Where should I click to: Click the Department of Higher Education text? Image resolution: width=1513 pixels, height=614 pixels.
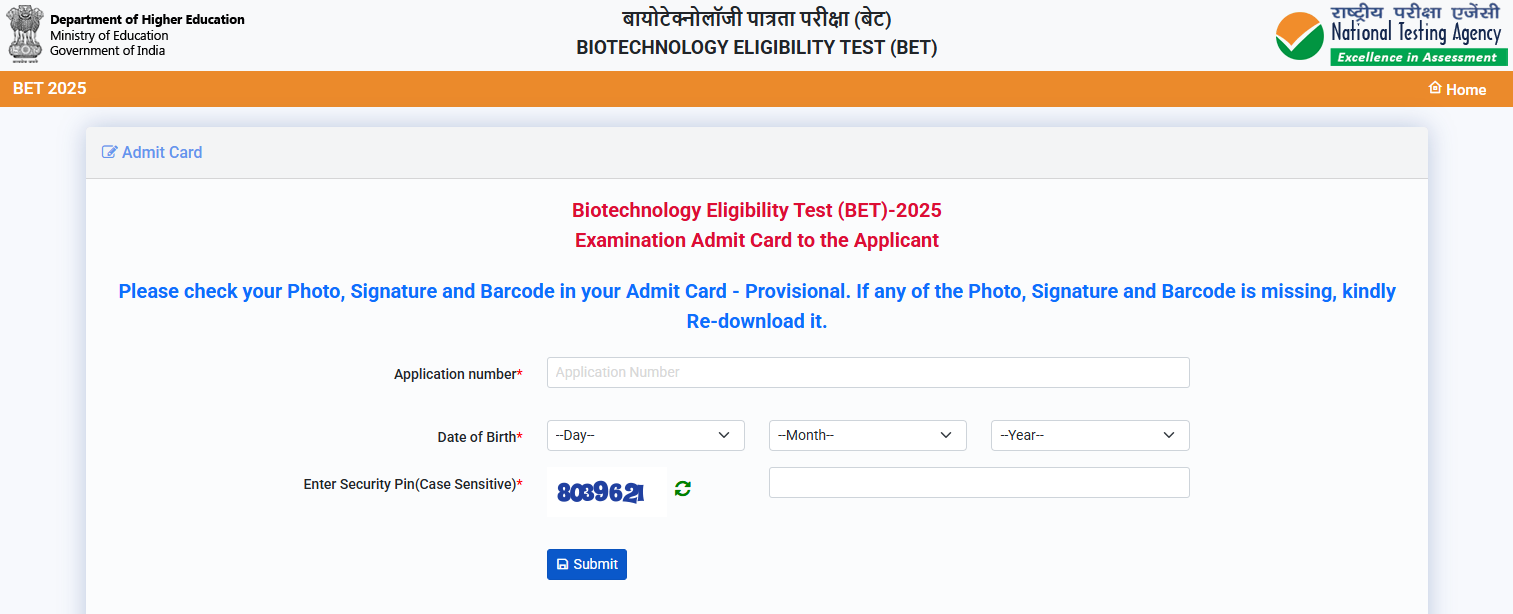(146, 18)
